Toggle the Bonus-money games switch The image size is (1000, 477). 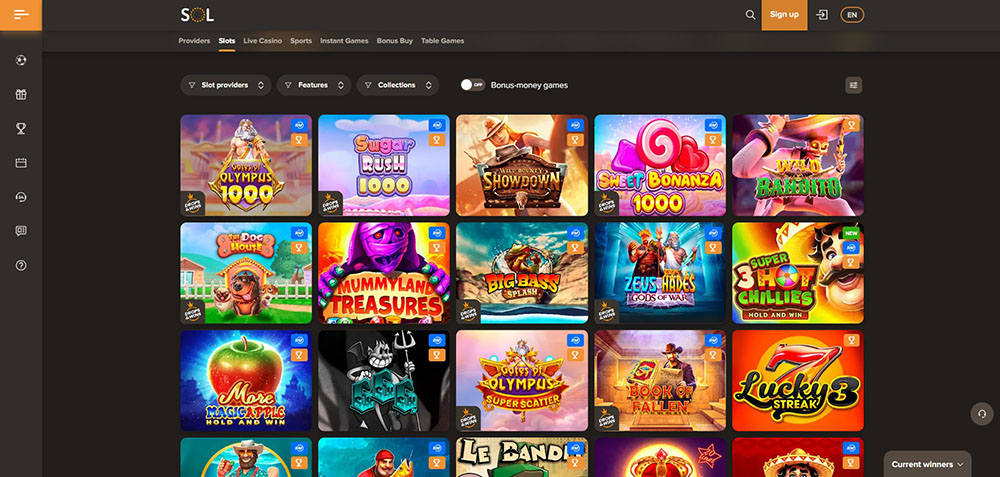(x=473, y=85)
